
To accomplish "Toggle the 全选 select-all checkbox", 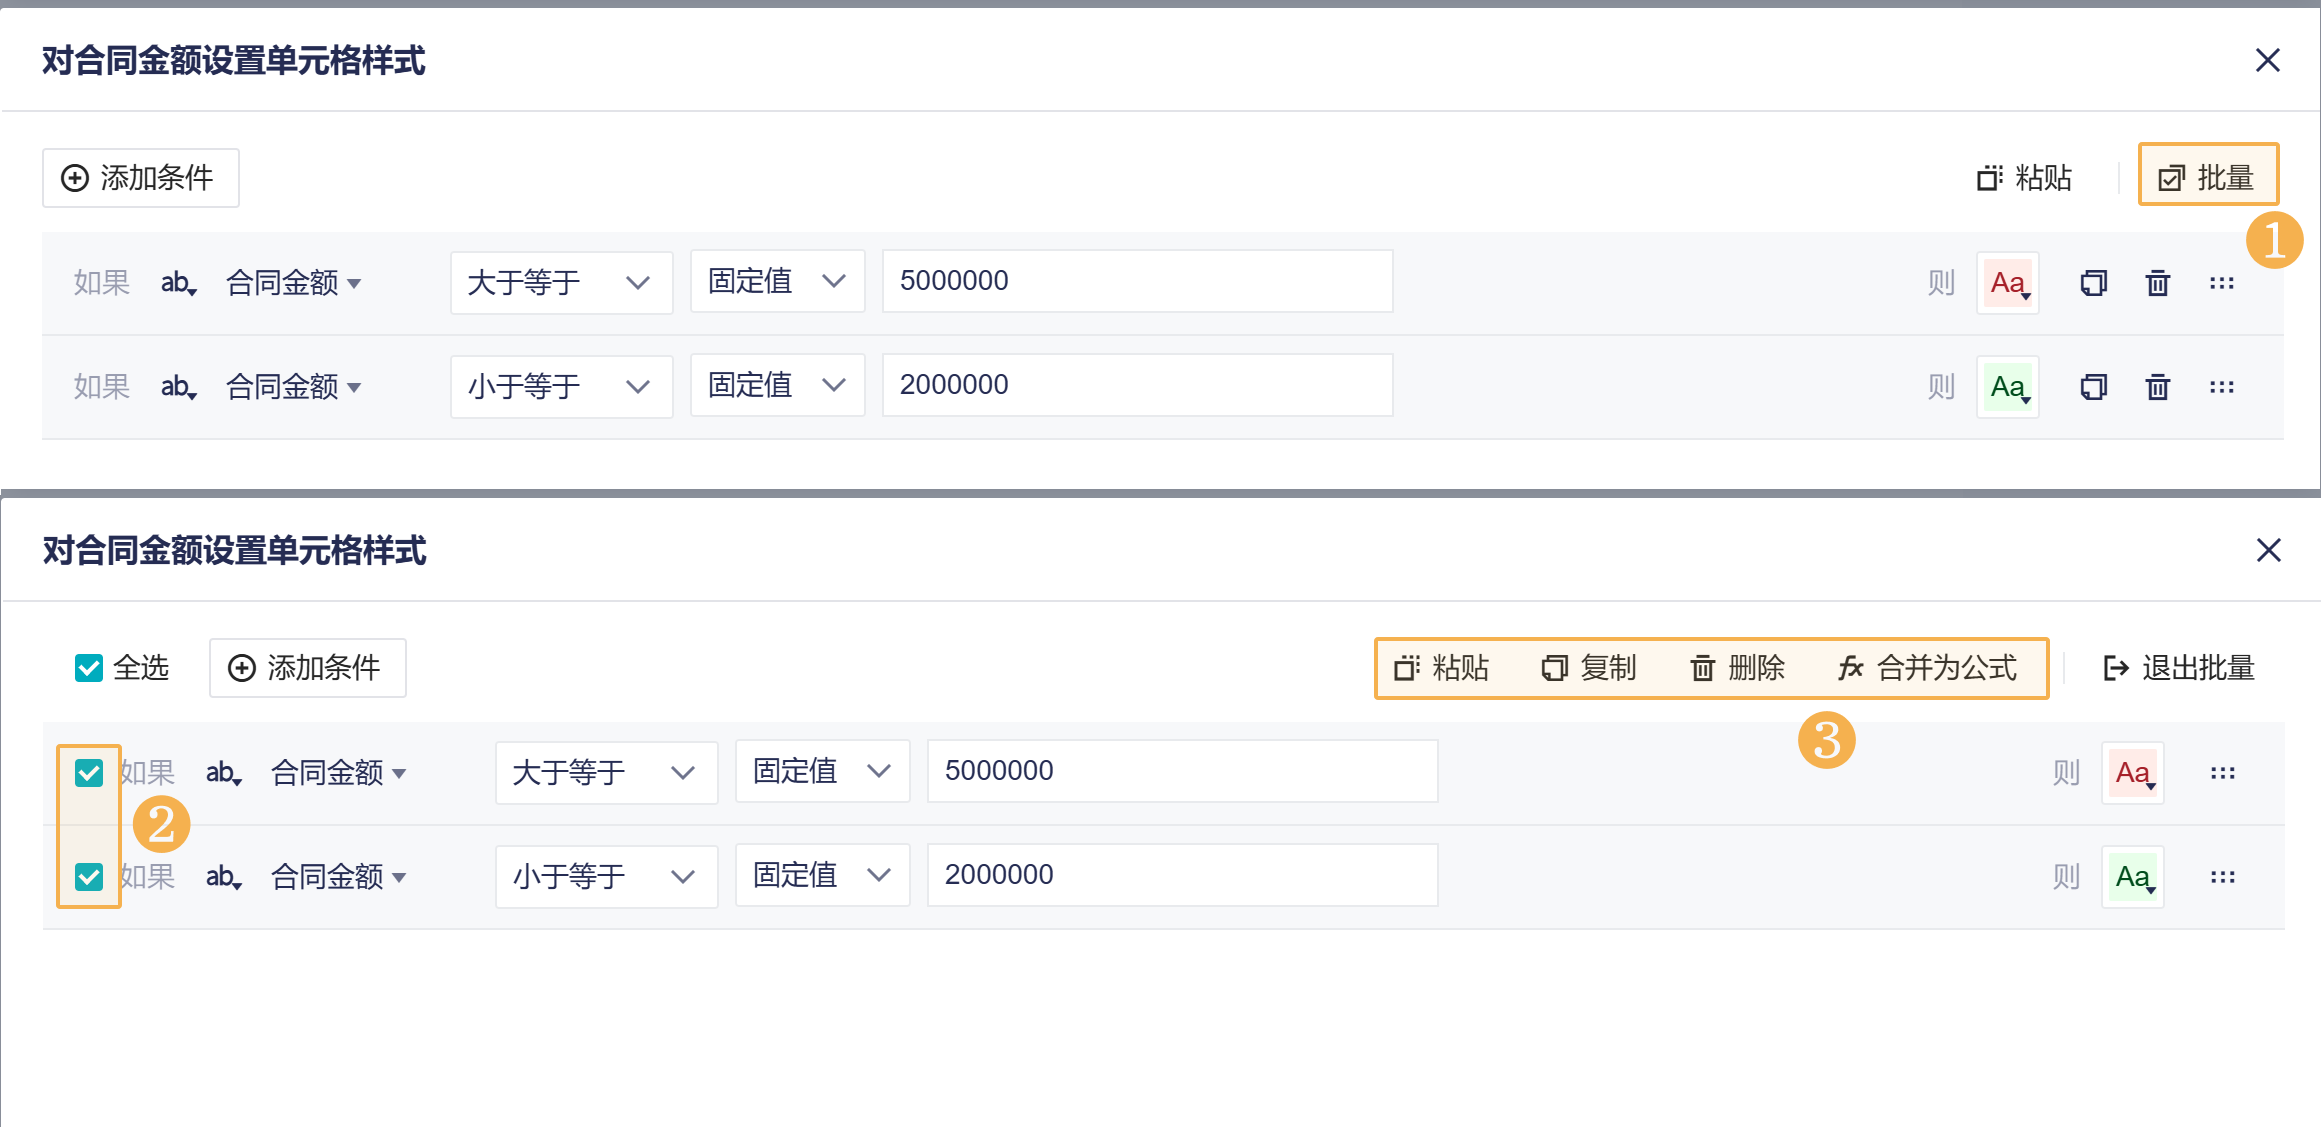I will 89,667.
